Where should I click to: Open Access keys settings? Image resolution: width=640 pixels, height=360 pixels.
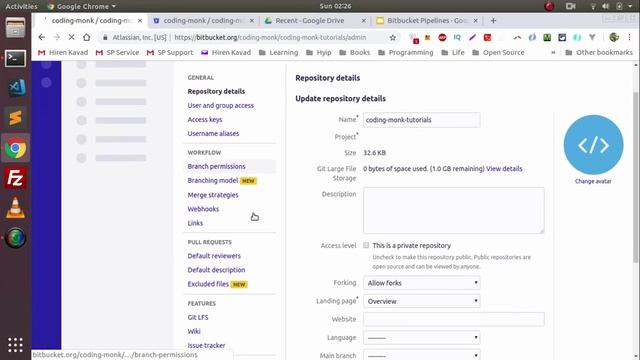205,120
